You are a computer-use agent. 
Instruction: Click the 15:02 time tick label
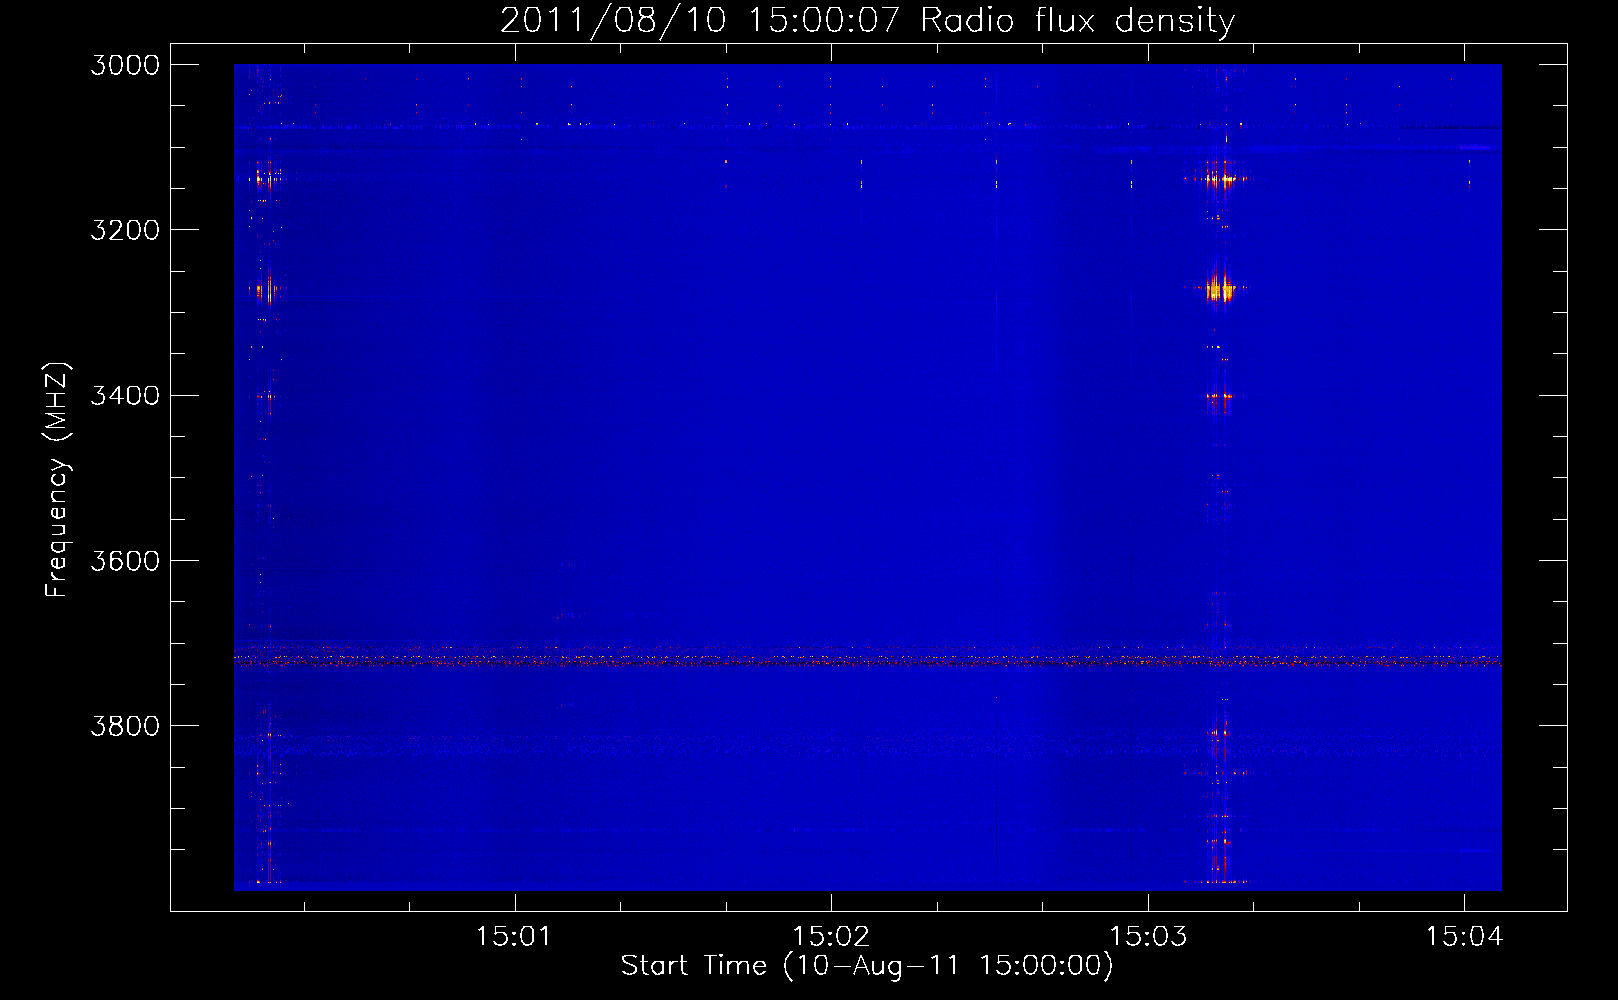(x=831, y=937)
